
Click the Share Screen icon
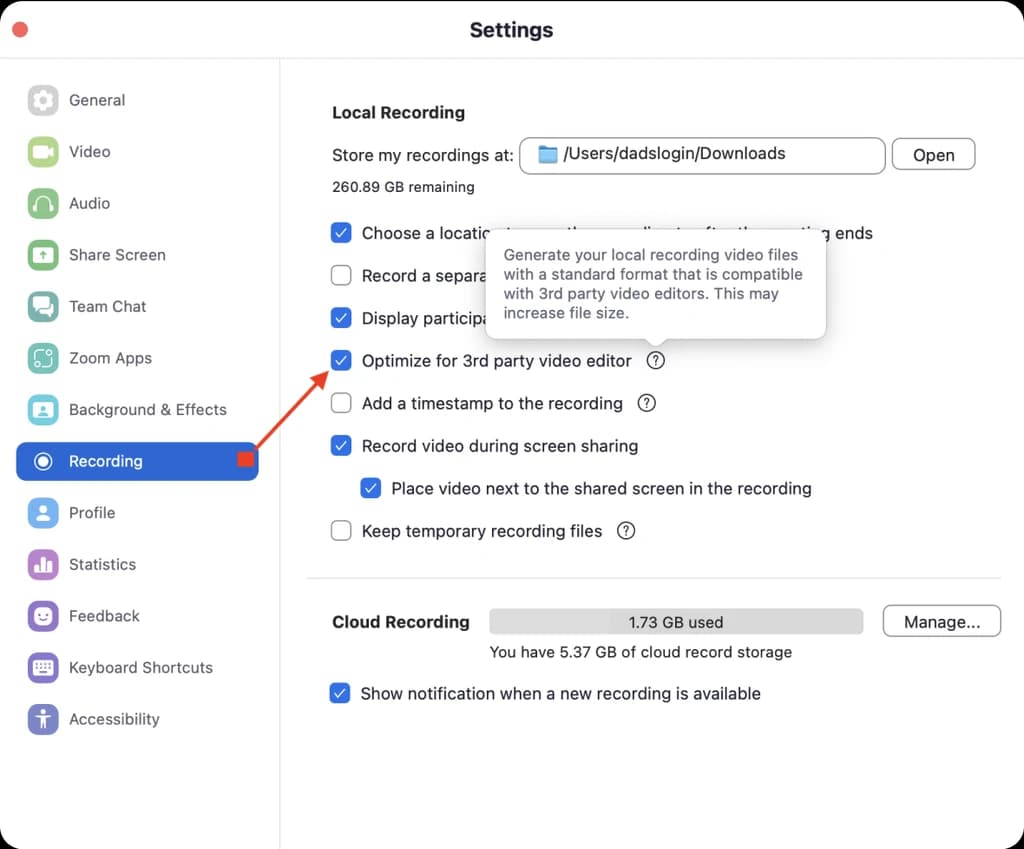(43, 255)
